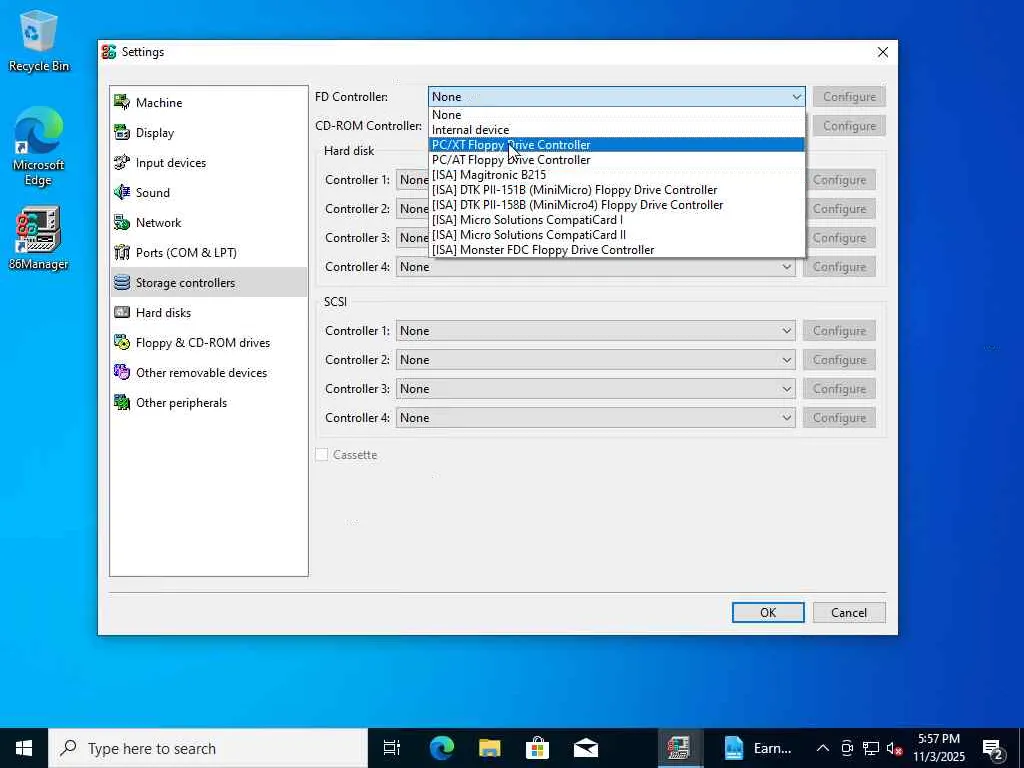Click Configure for SCSI Controller 2
1024x768 pixels.
tap(839, 360)
